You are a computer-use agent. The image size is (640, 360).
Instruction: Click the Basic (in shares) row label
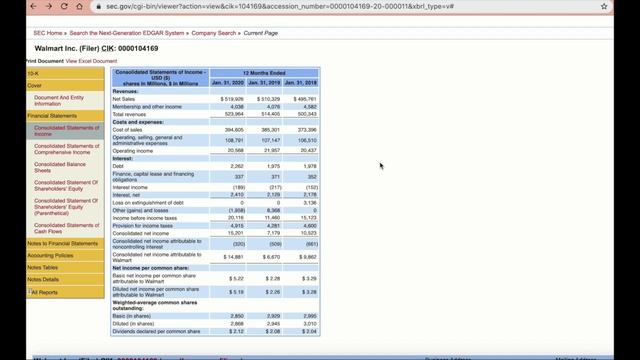(x=131, y=316)
